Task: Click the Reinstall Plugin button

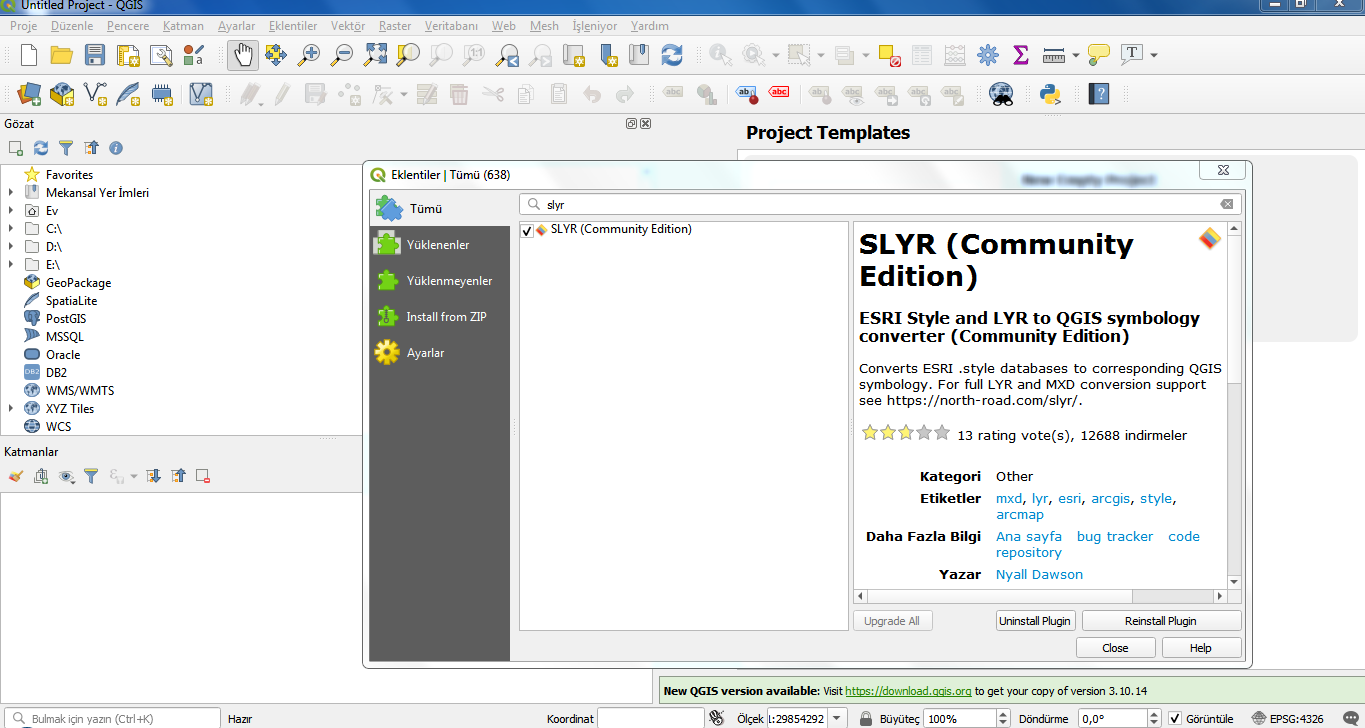Action: point(1161,621)
